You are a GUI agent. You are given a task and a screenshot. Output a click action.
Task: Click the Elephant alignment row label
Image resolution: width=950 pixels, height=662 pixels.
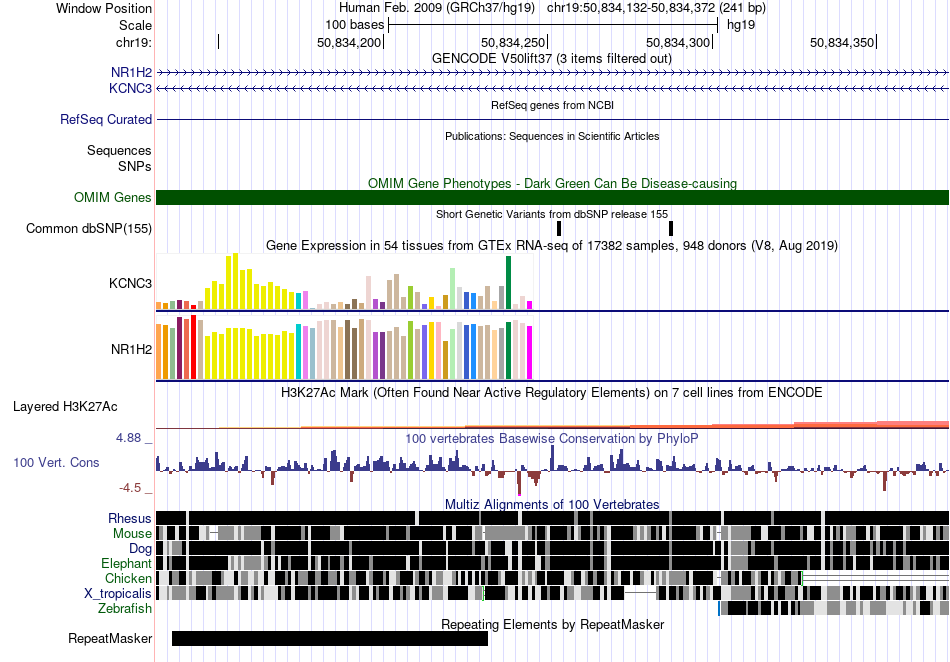[x=126, y=563]
